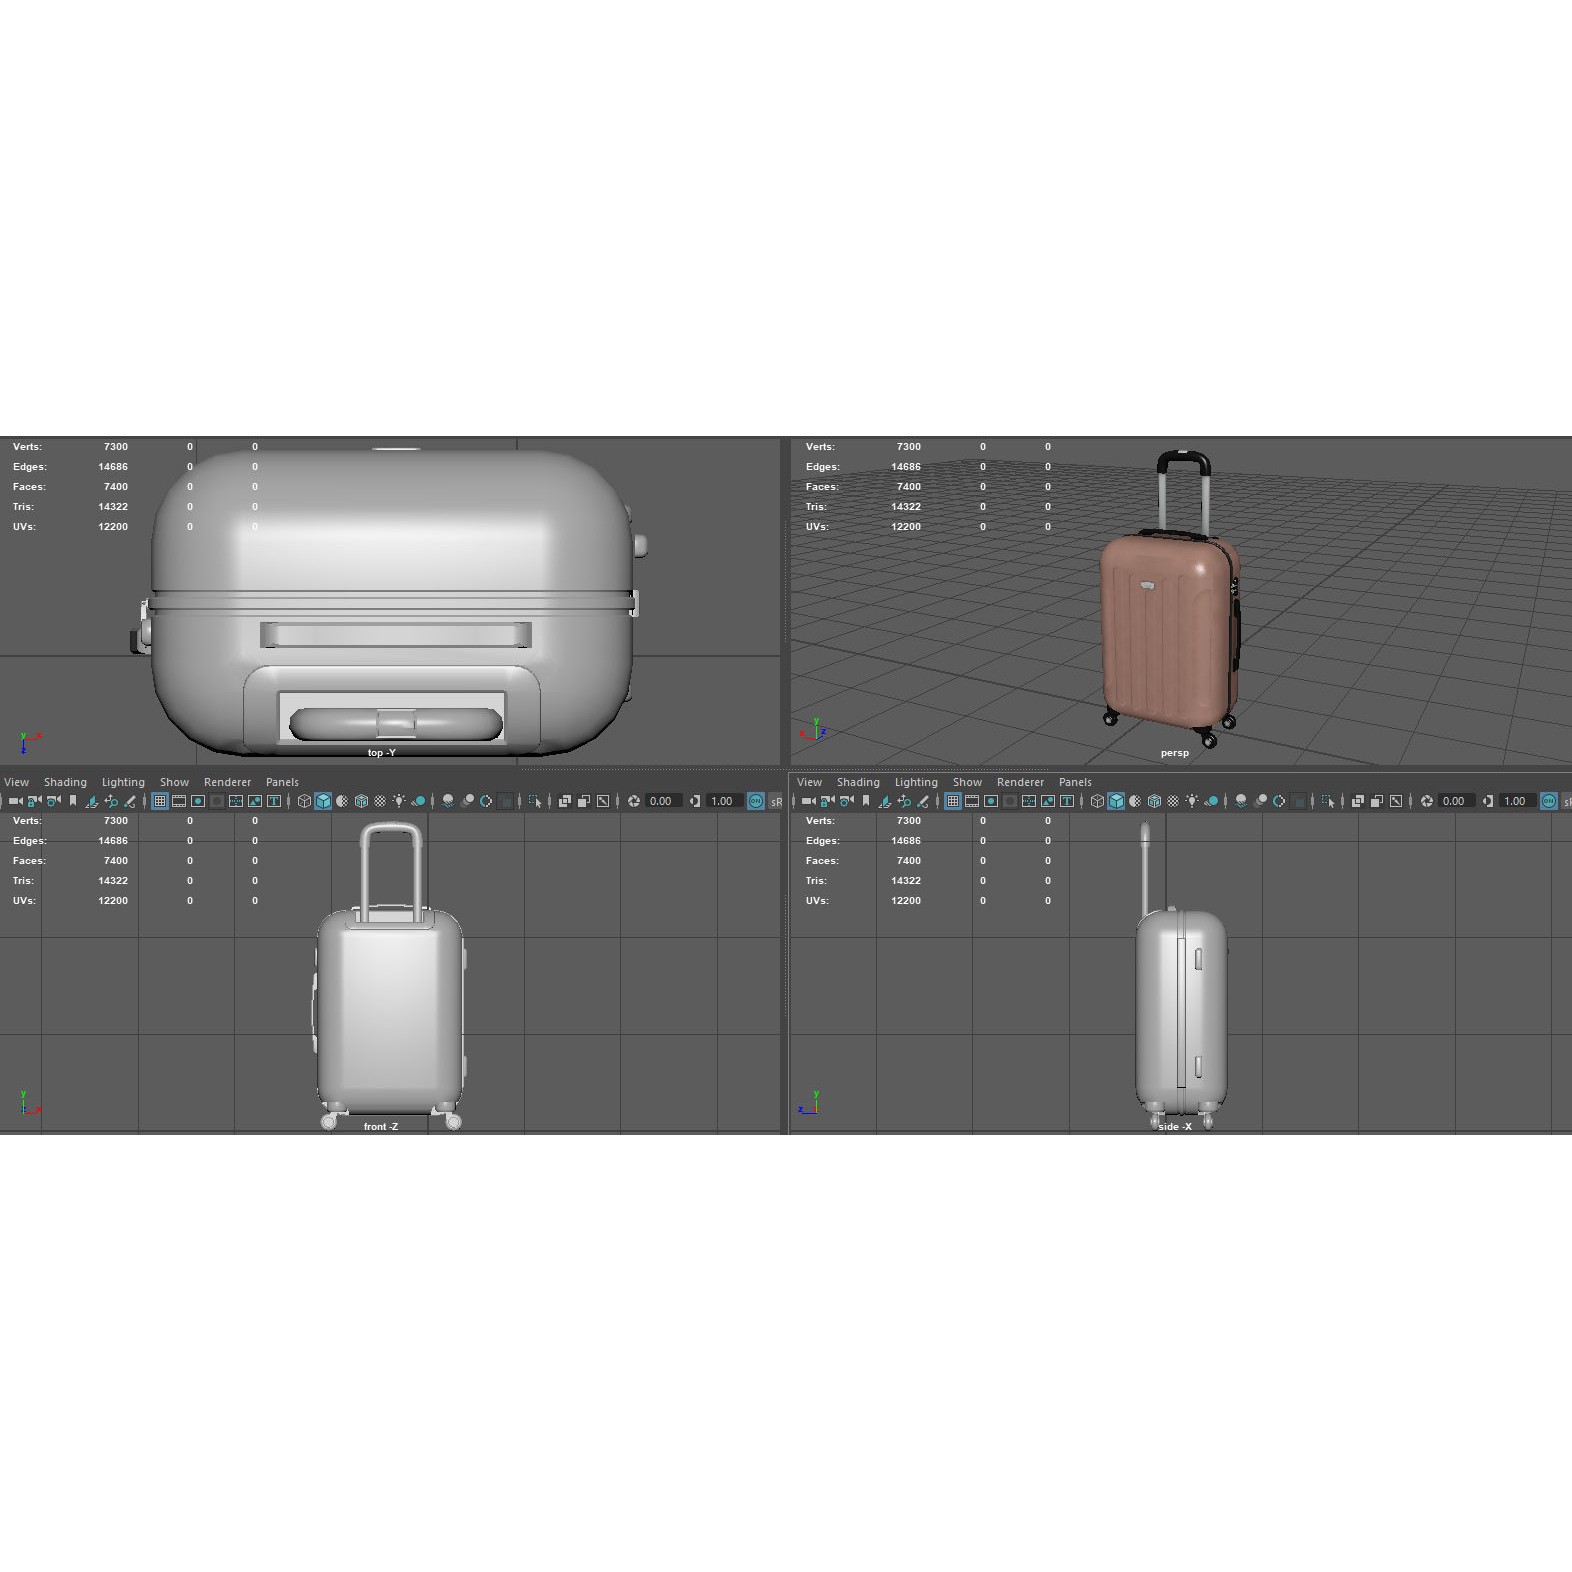Open the Renderer menu in front -Z panel
Image resolution: width=1572 pixels, height=1572 pixels.
(227, 782)
